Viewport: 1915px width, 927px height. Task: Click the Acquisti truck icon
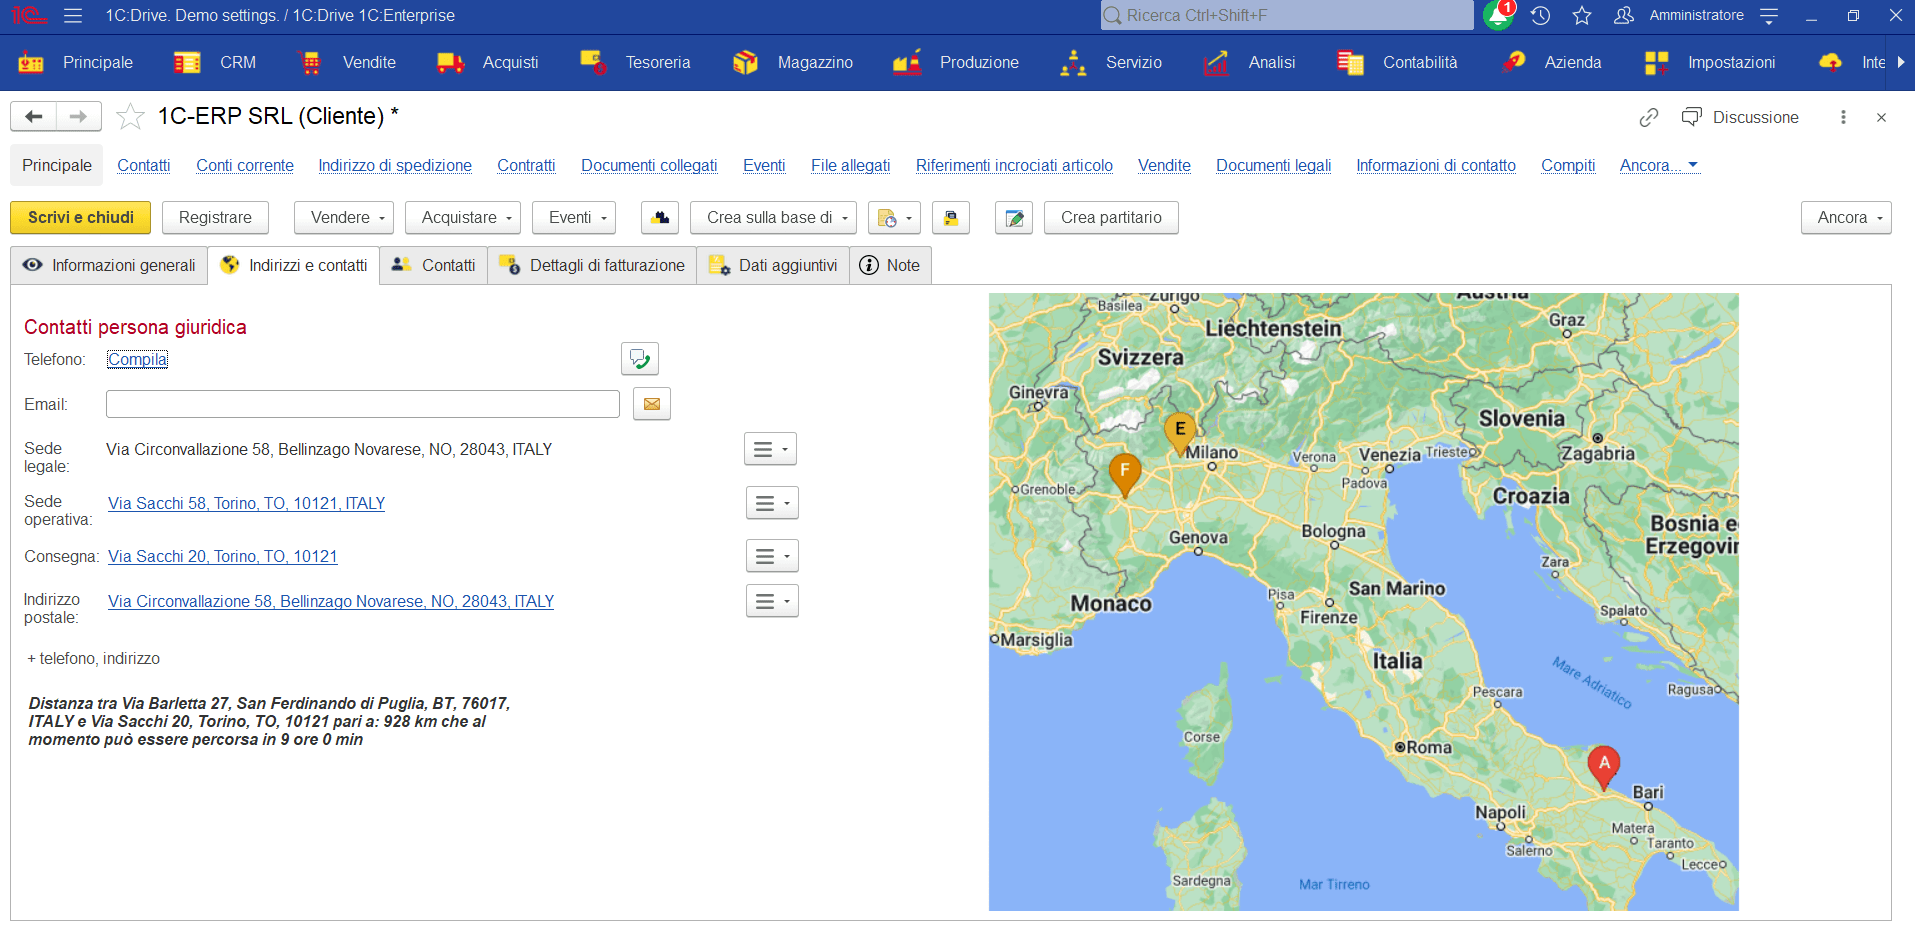pos(451,62)
